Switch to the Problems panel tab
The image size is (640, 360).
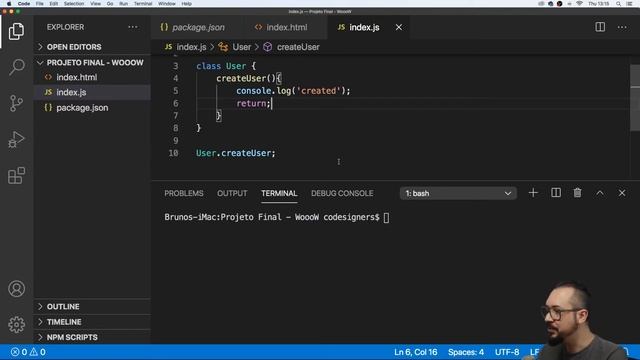pos(184,193)
